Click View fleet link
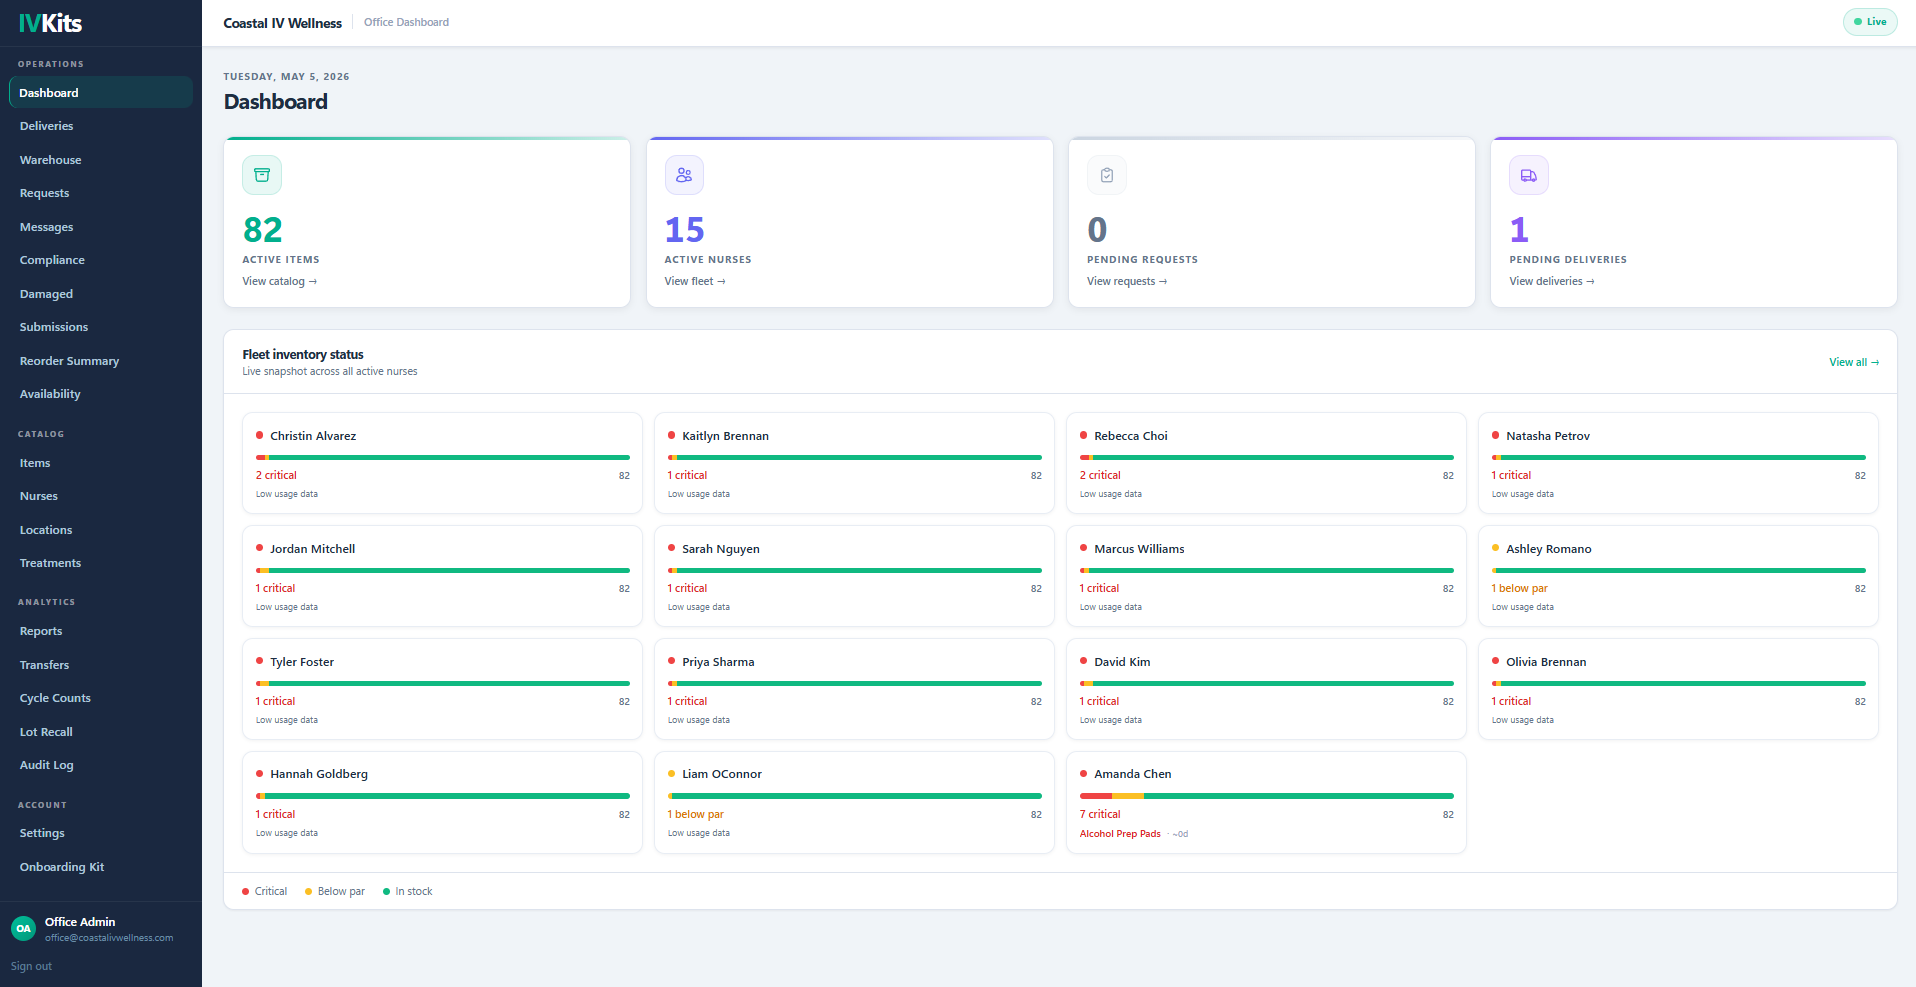Image resolution: width=1916 pixels, height=987 pixels. (x=695, y=281)
